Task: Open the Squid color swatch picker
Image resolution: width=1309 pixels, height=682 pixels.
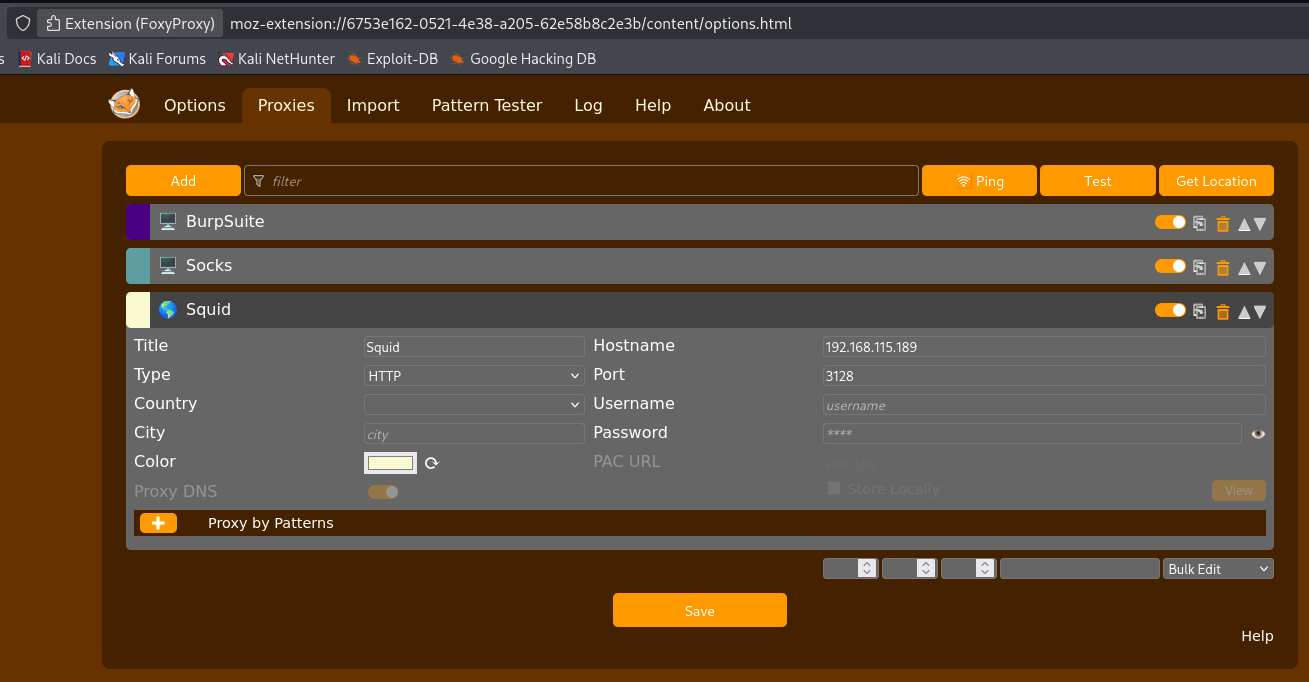Action: (390, 463)
